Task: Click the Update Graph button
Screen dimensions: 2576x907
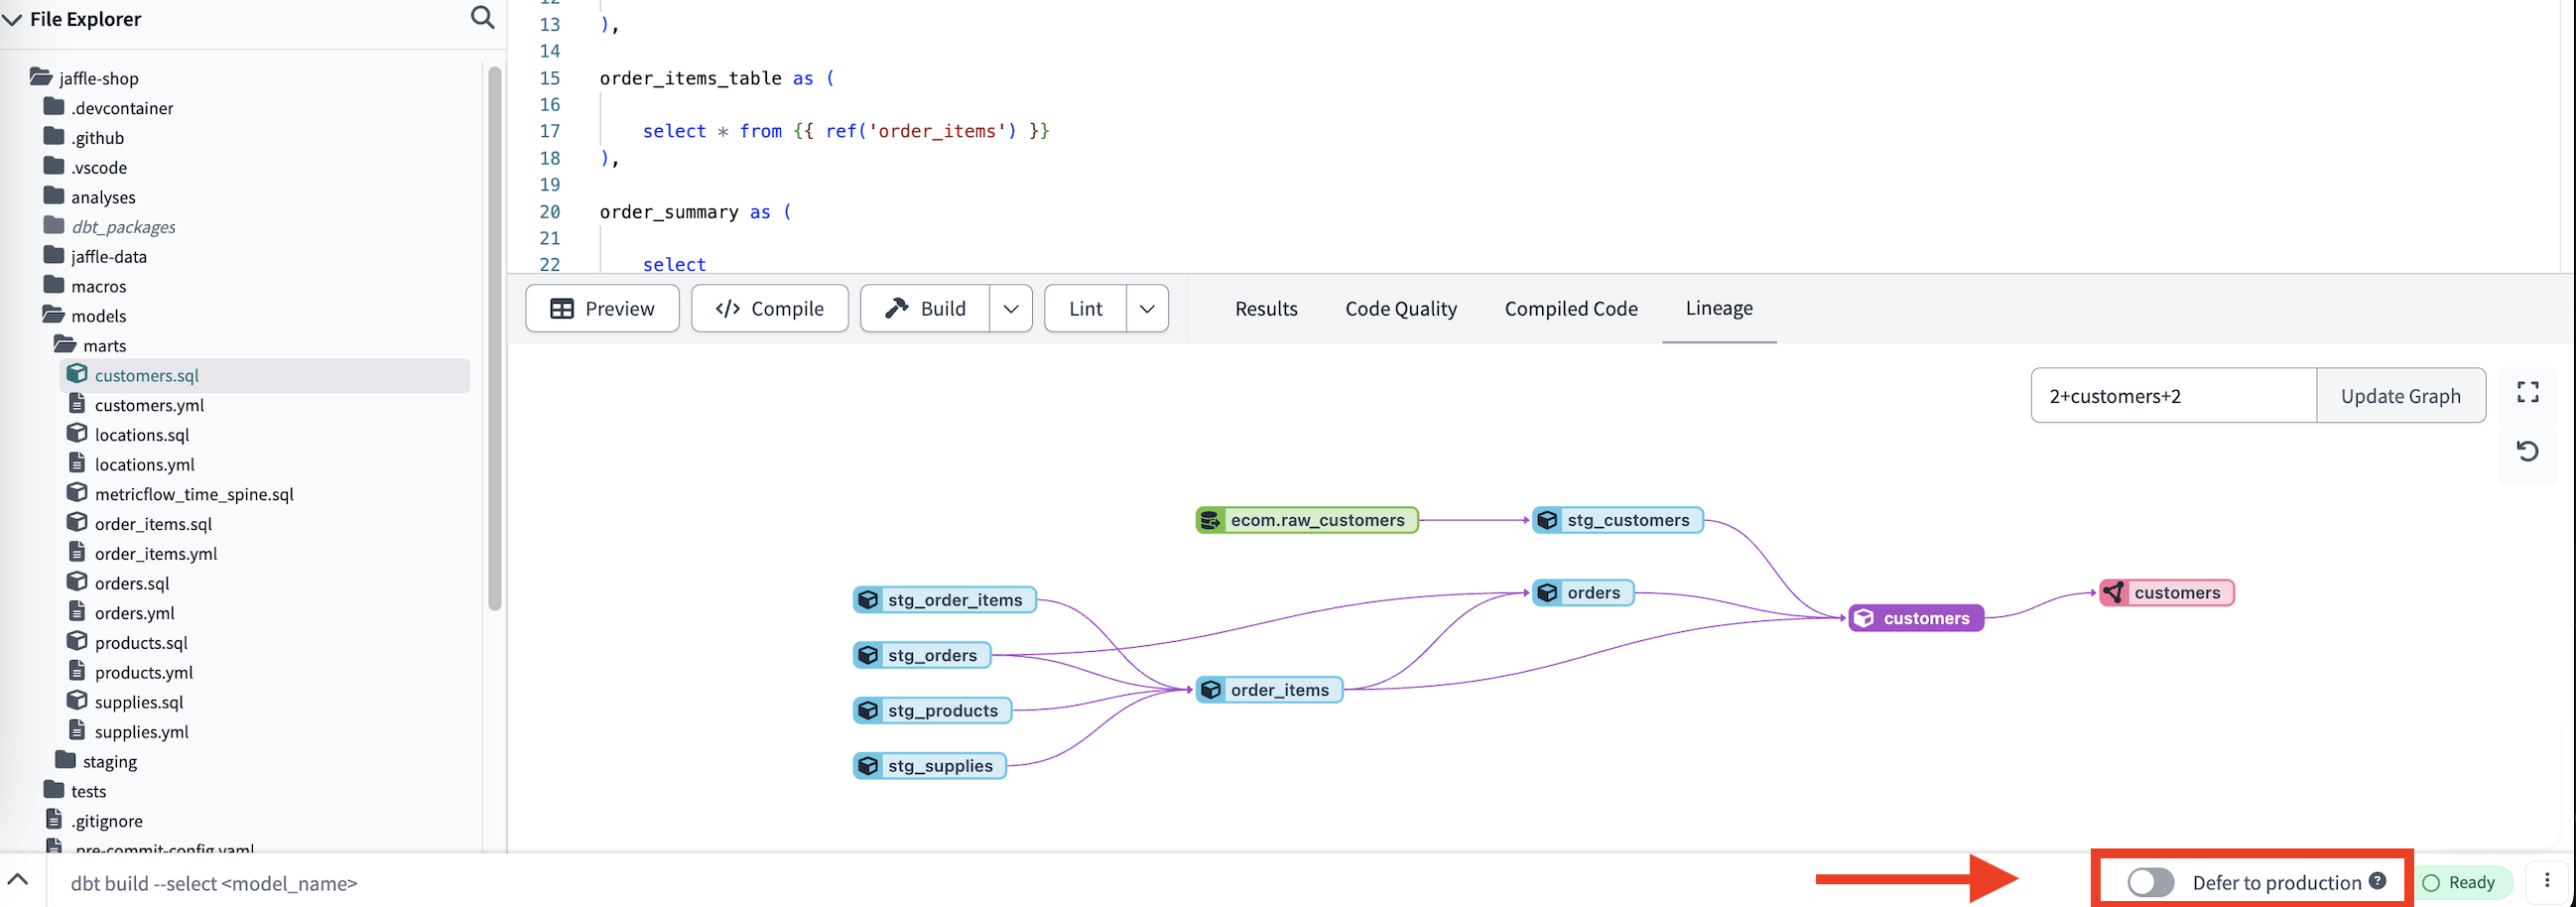Action: (2400, 396)
